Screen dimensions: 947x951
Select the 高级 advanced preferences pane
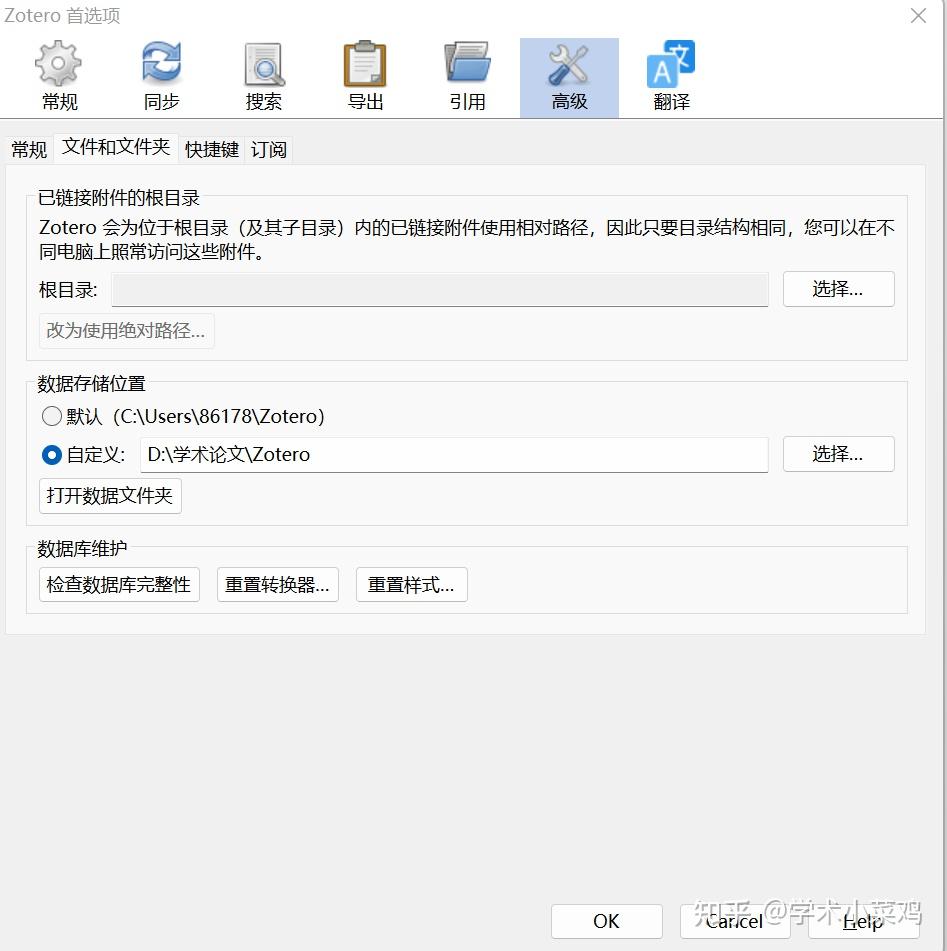569,77
